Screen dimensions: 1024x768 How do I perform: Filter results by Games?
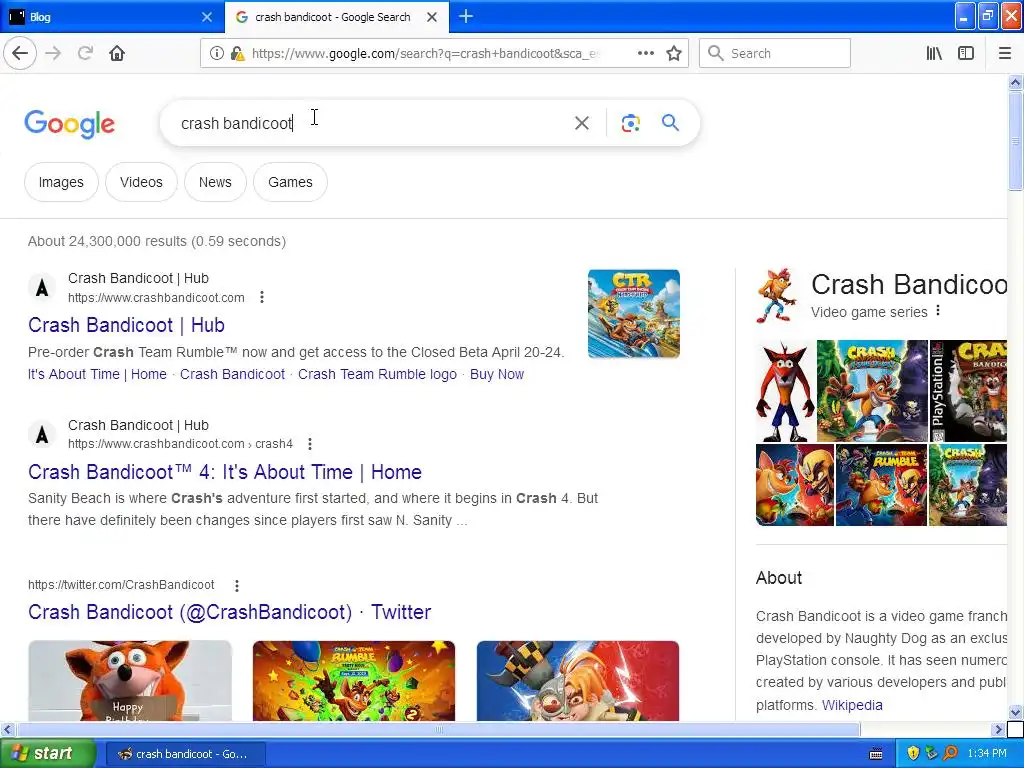point(290,182)
